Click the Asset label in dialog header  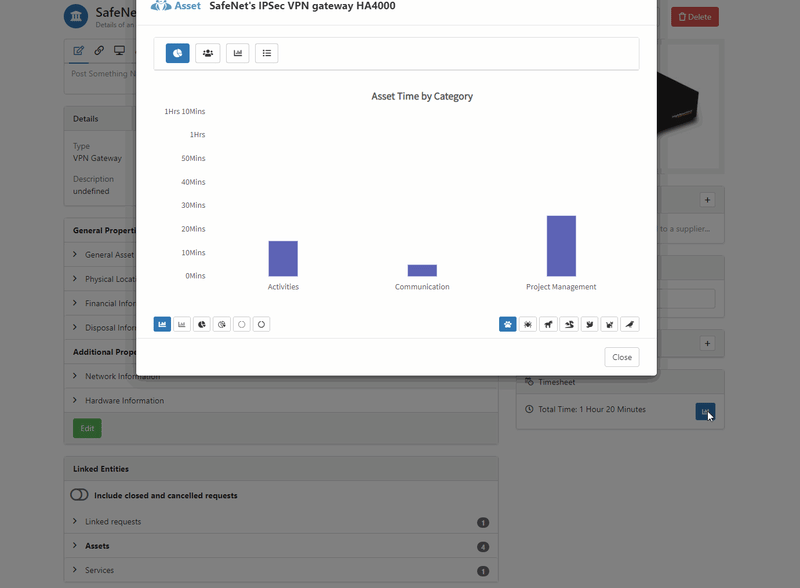coord(187,6)
